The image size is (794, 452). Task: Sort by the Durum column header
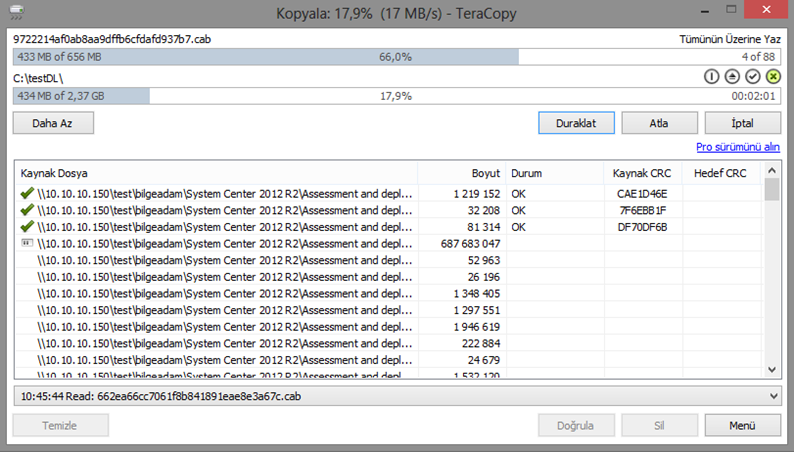pyautogui.click(x=554, y=173)
